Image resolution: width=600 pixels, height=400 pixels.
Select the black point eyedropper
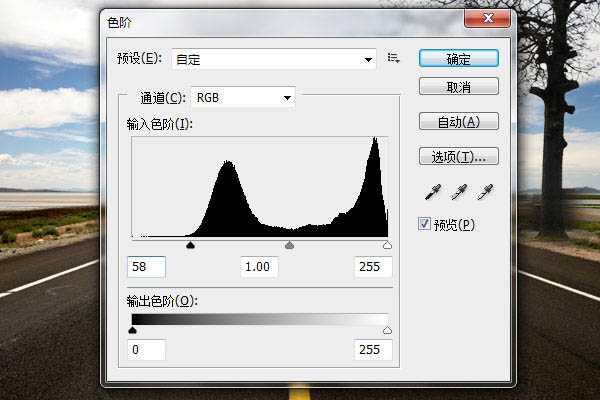pyautogui.click(x=434, y=191)
